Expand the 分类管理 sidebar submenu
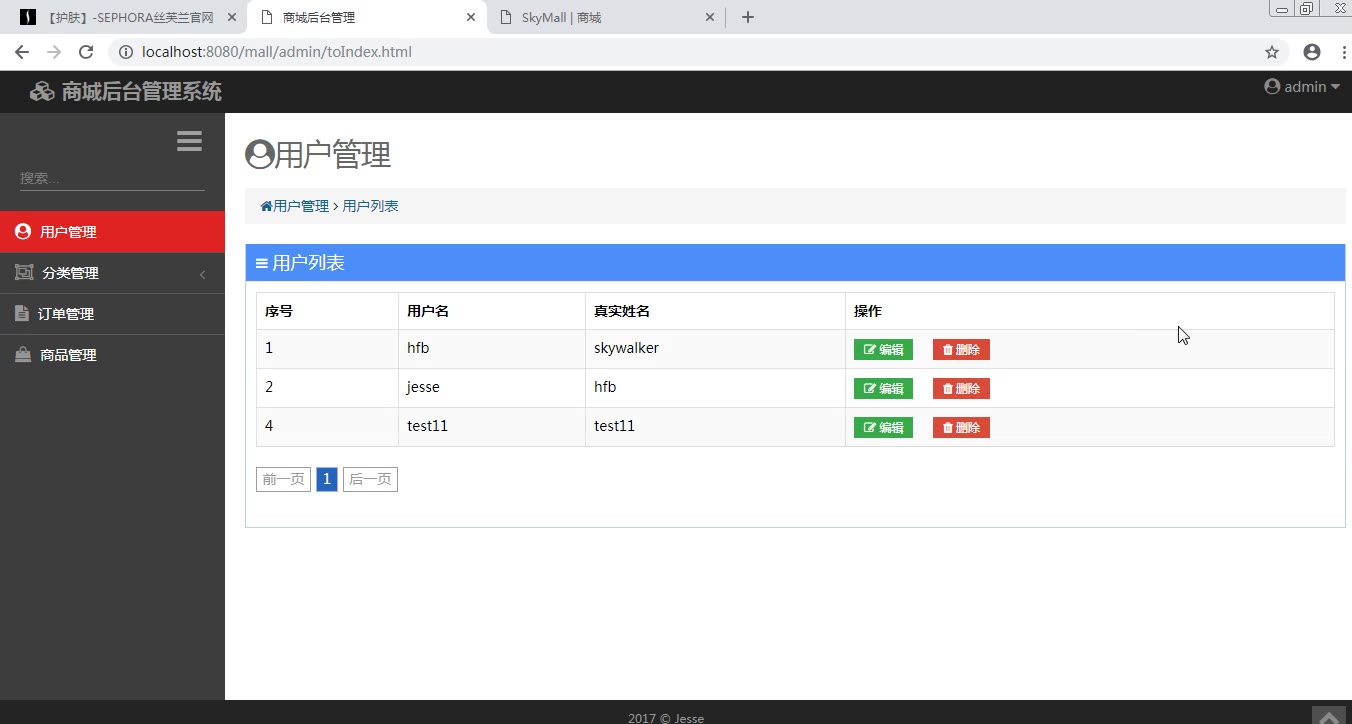The height and width of the screenshot is (724, 1352). click(x=112, y=273)
